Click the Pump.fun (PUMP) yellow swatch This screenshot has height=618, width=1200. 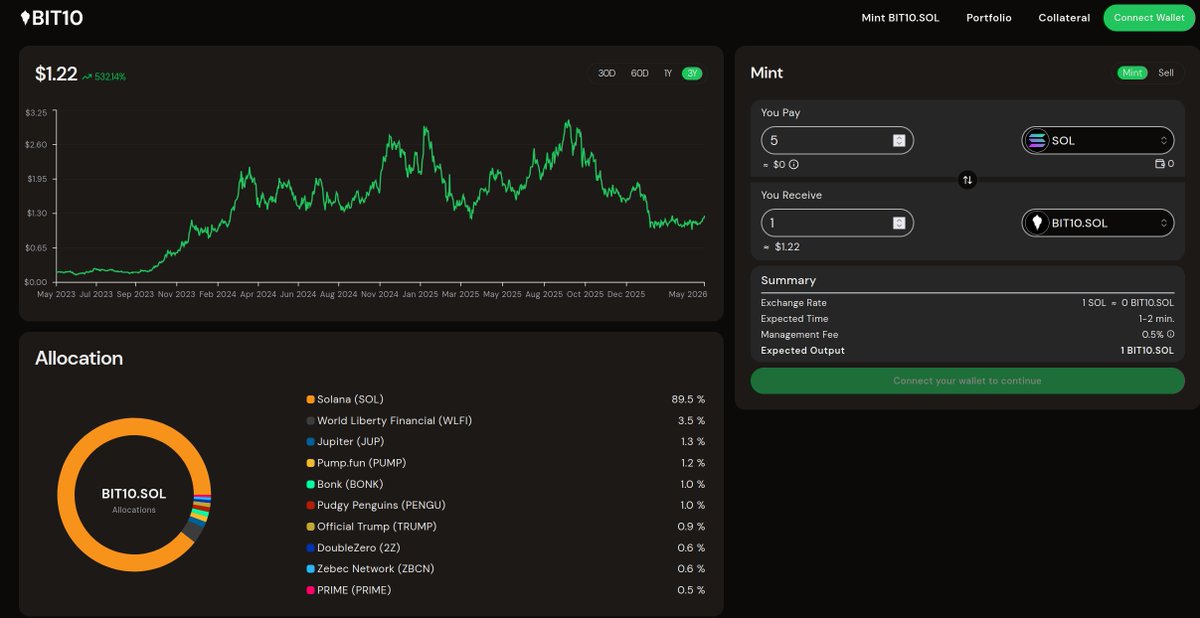(x=311, y=463)
